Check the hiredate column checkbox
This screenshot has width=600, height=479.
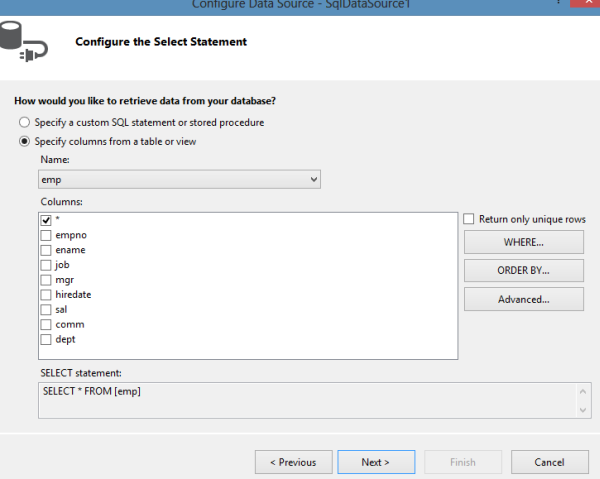46,295
